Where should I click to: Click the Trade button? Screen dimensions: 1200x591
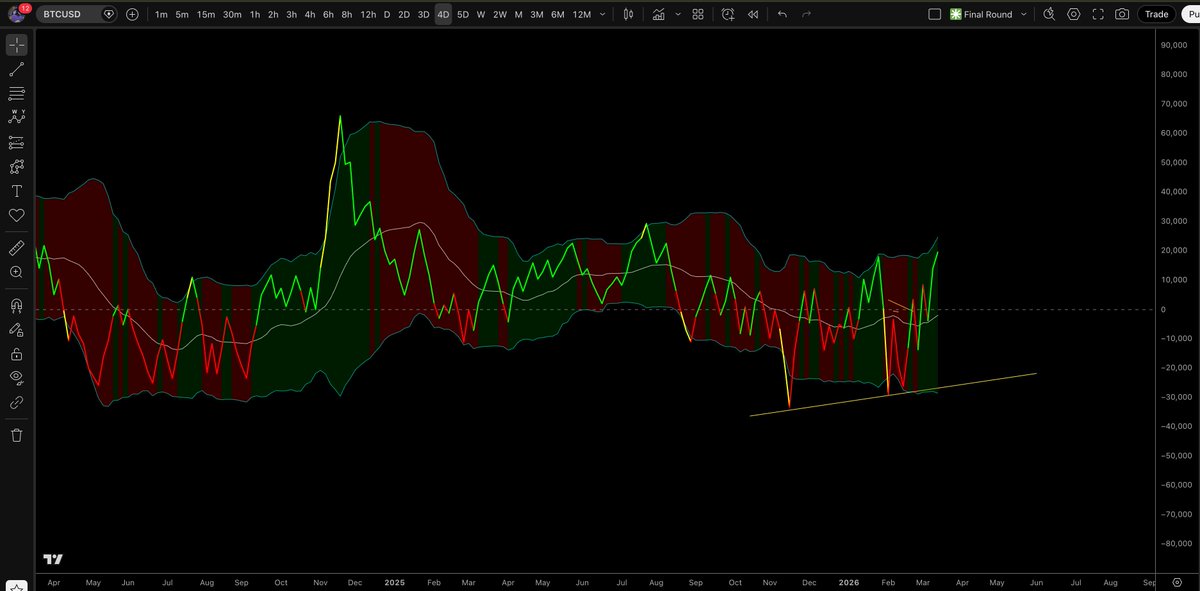(1156, 14)
